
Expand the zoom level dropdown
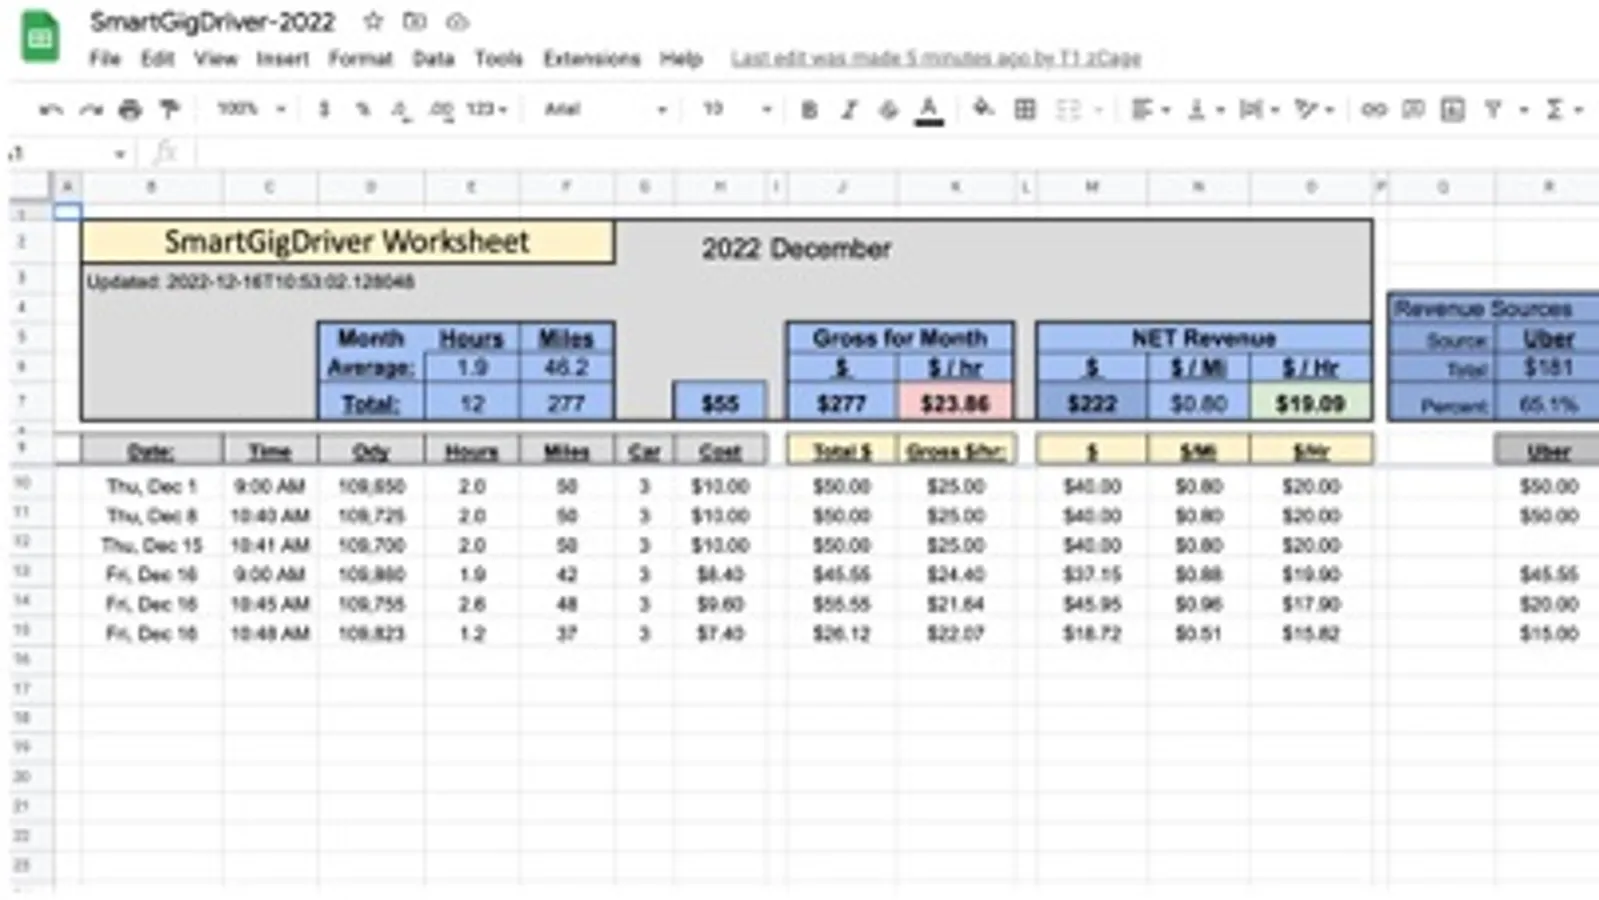click(253, 109)
